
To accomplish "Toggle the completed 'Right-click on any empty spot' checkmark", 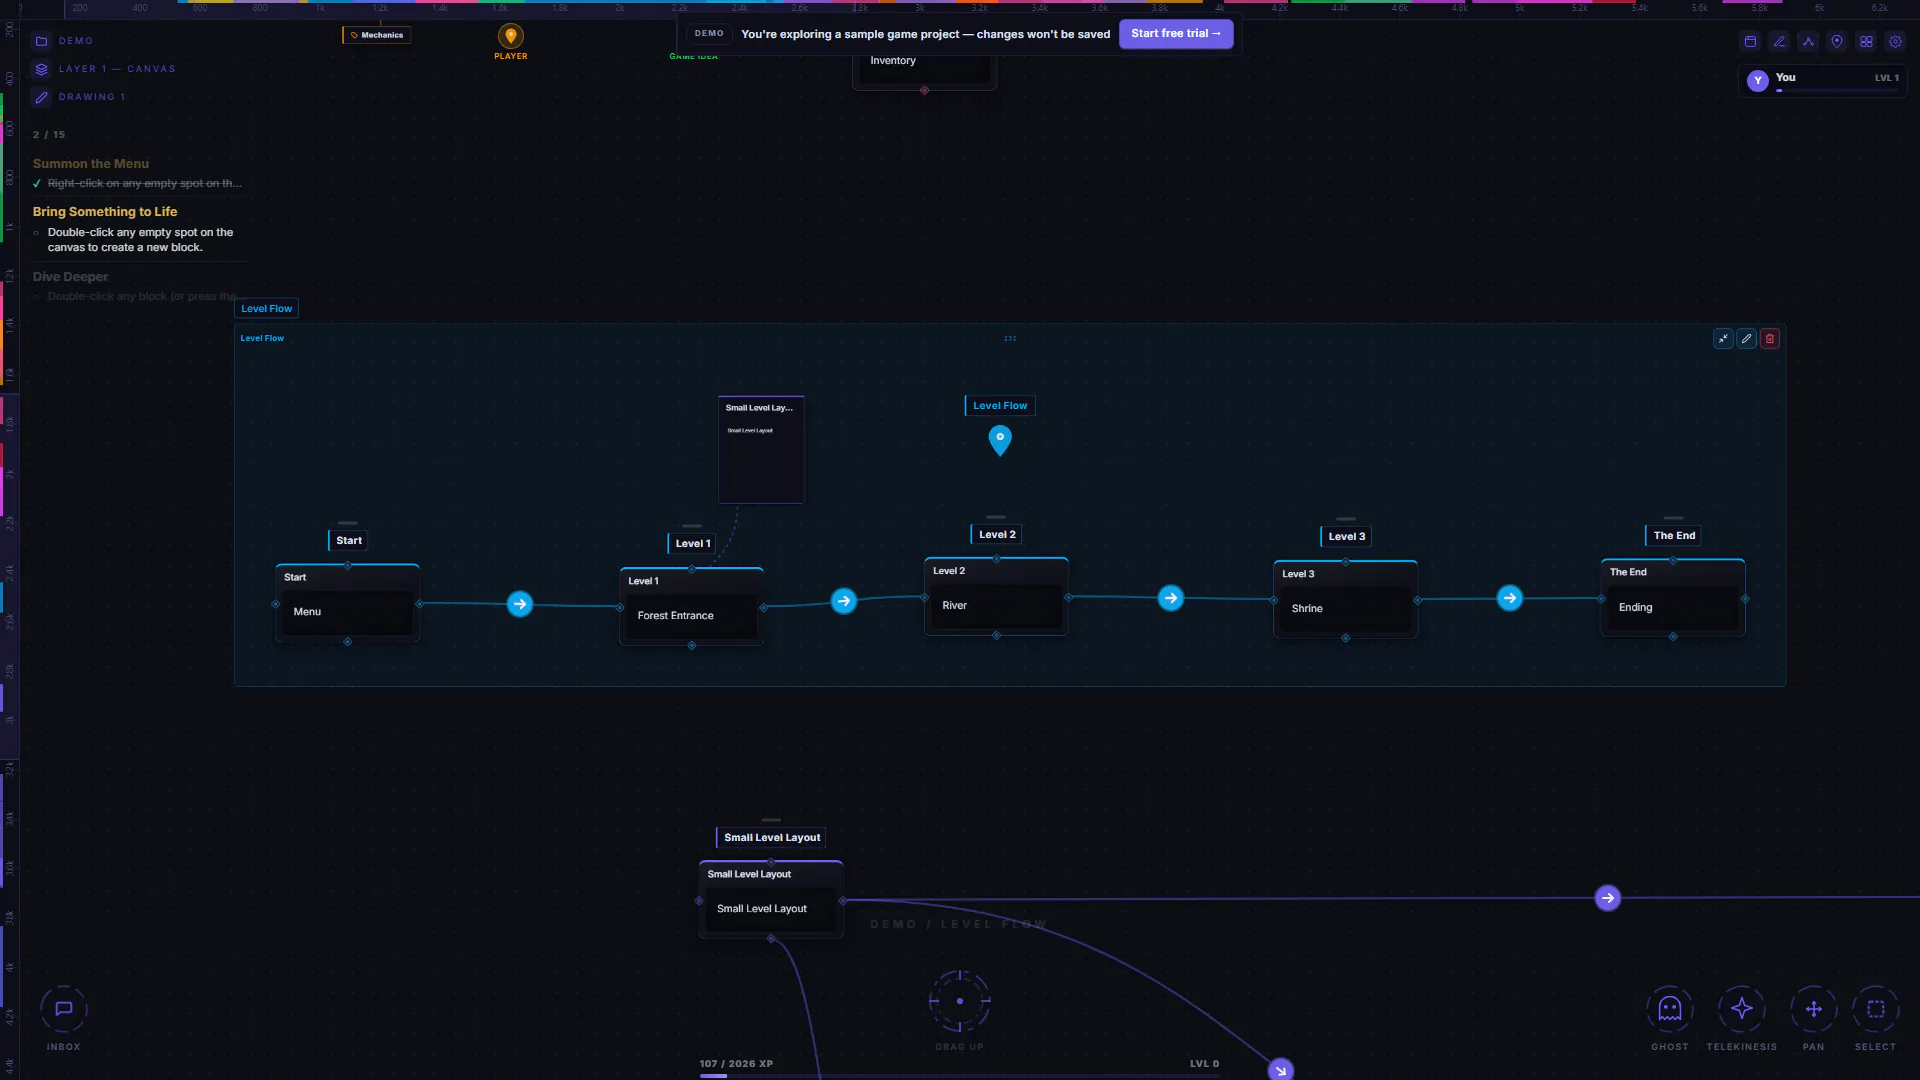I will [x=37, y=184].
